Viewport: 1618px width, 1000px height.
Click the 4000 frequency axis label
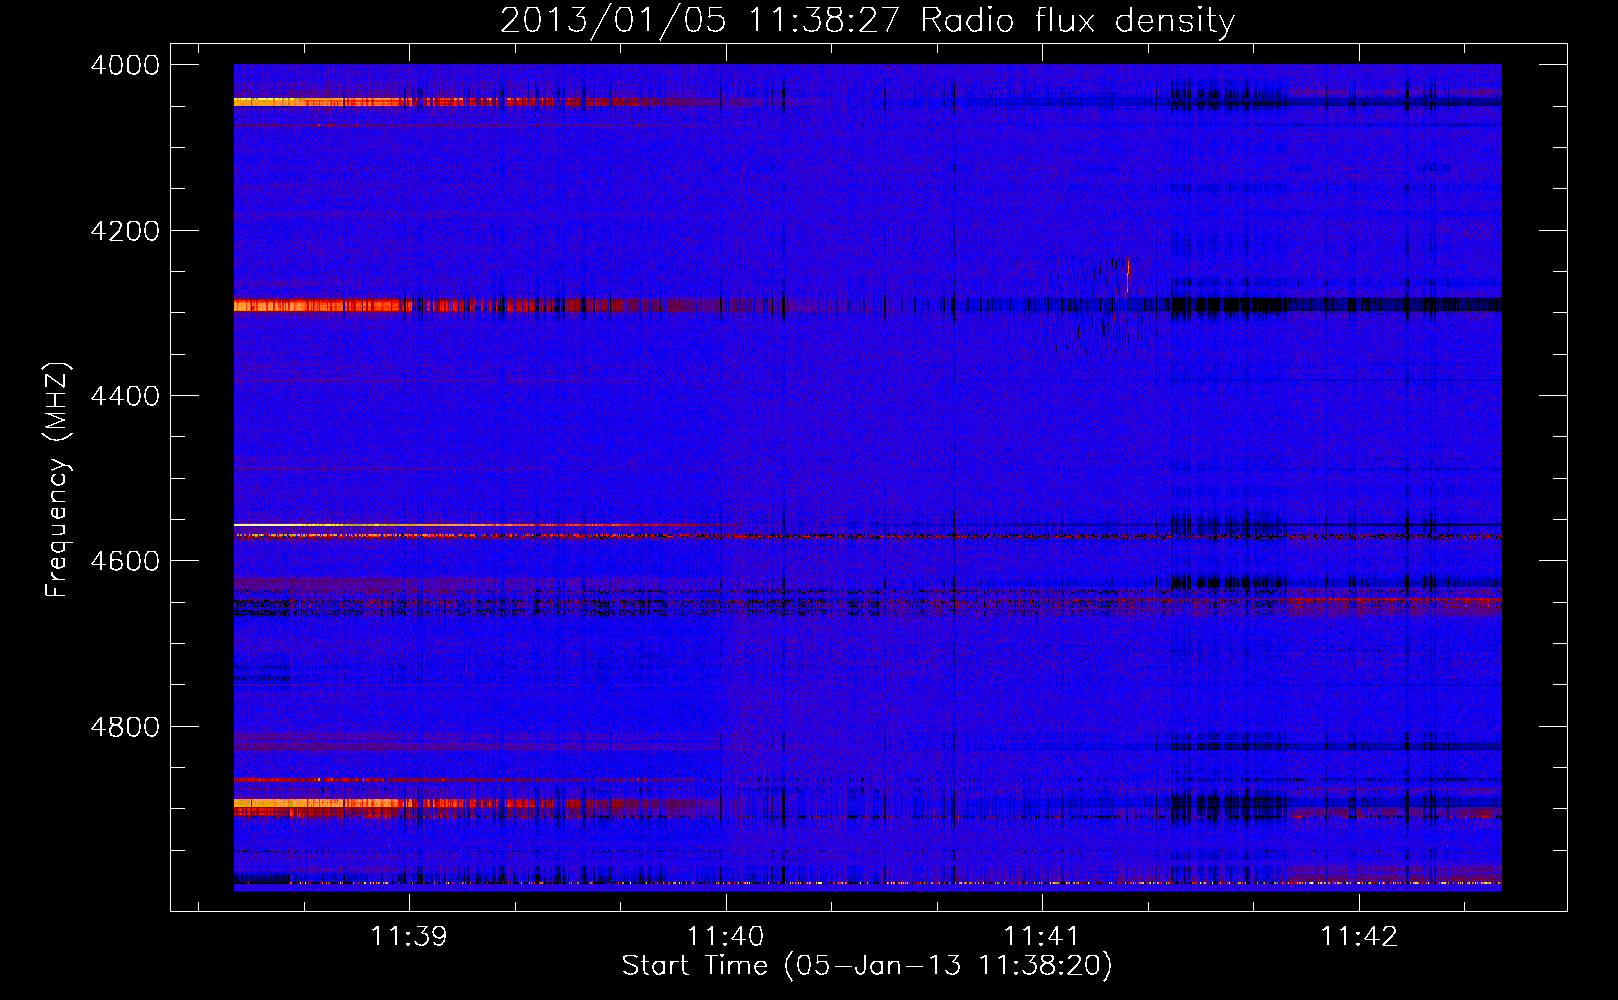[125, 65]
